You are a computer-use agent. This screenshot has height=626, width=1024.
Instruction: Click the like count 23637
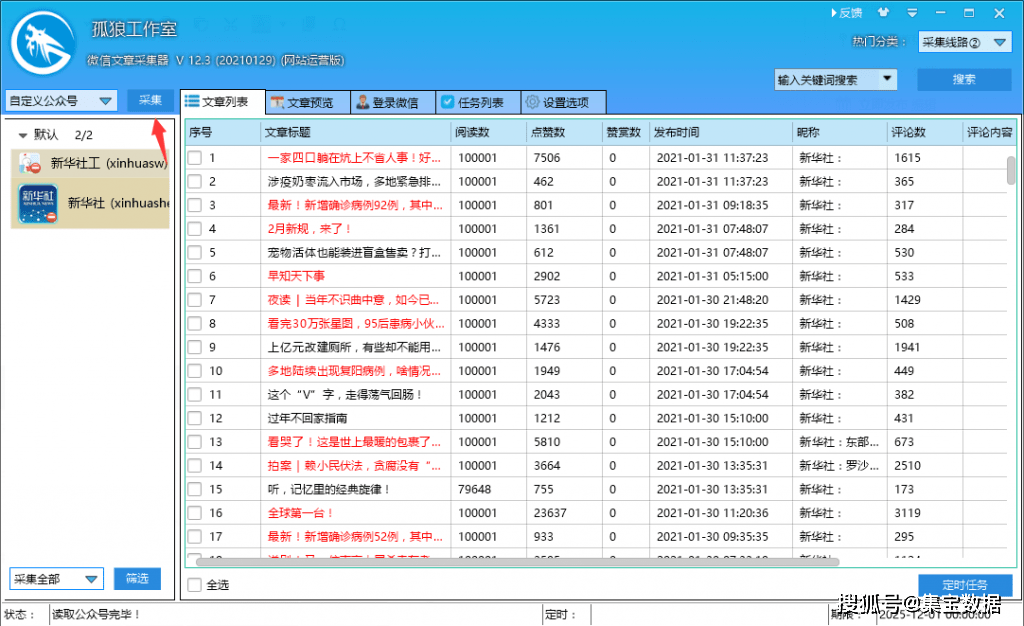click(550, 513)
